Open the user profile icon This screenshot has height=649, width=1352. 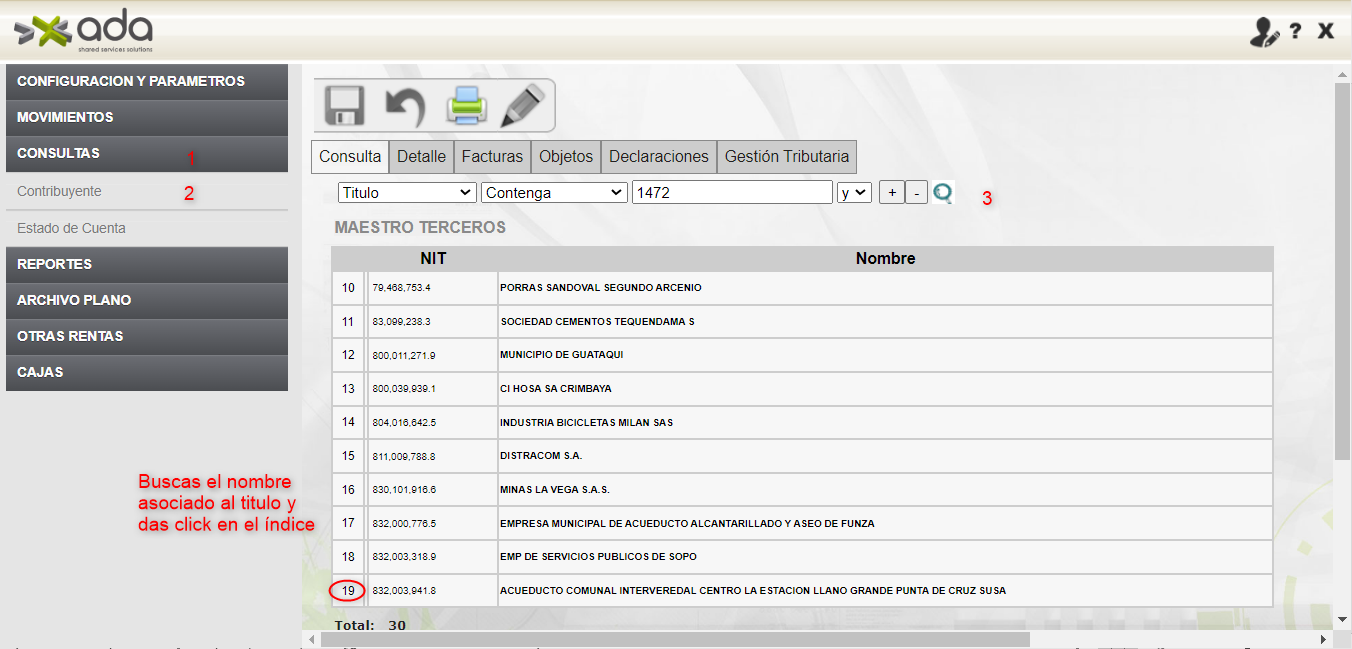(x=1263, y=32)
